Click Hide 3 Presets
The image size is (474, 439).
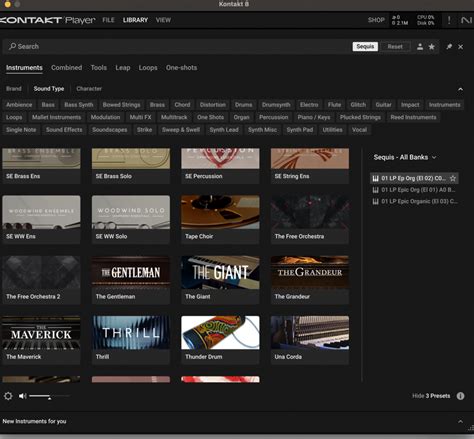(x=431, y=396)
